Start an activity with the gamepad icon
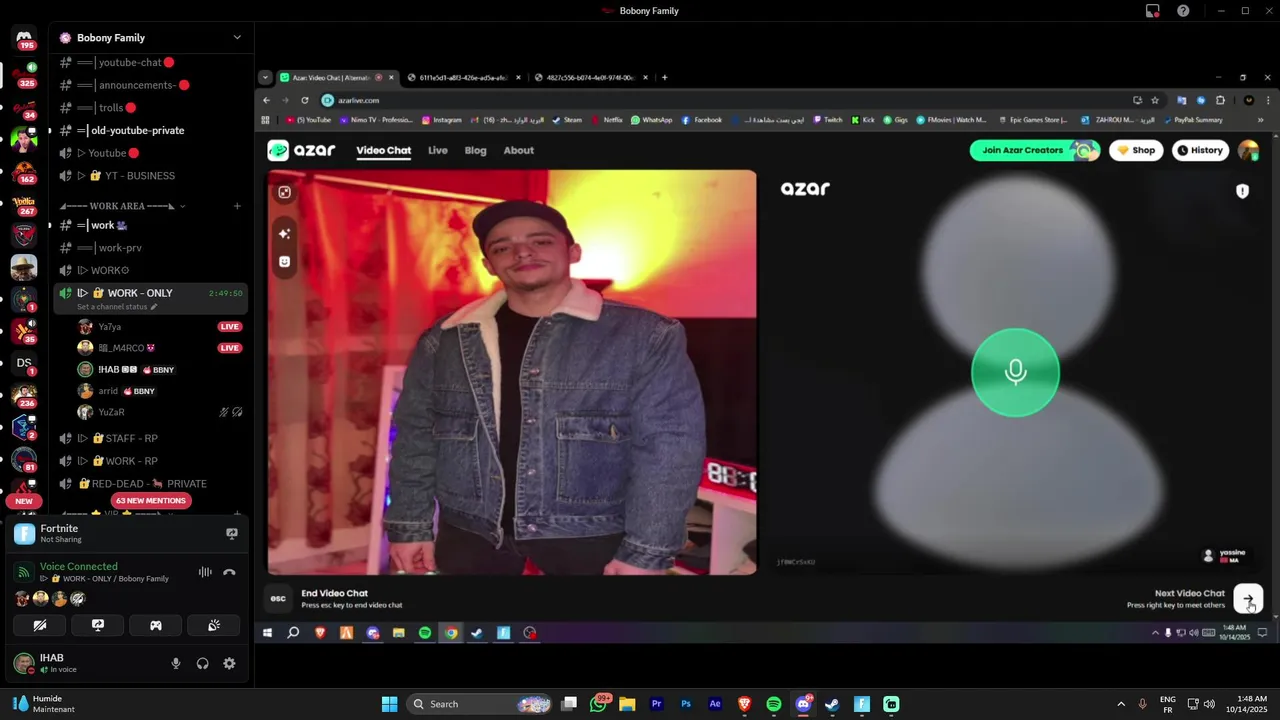 click(x=156, y=625)
